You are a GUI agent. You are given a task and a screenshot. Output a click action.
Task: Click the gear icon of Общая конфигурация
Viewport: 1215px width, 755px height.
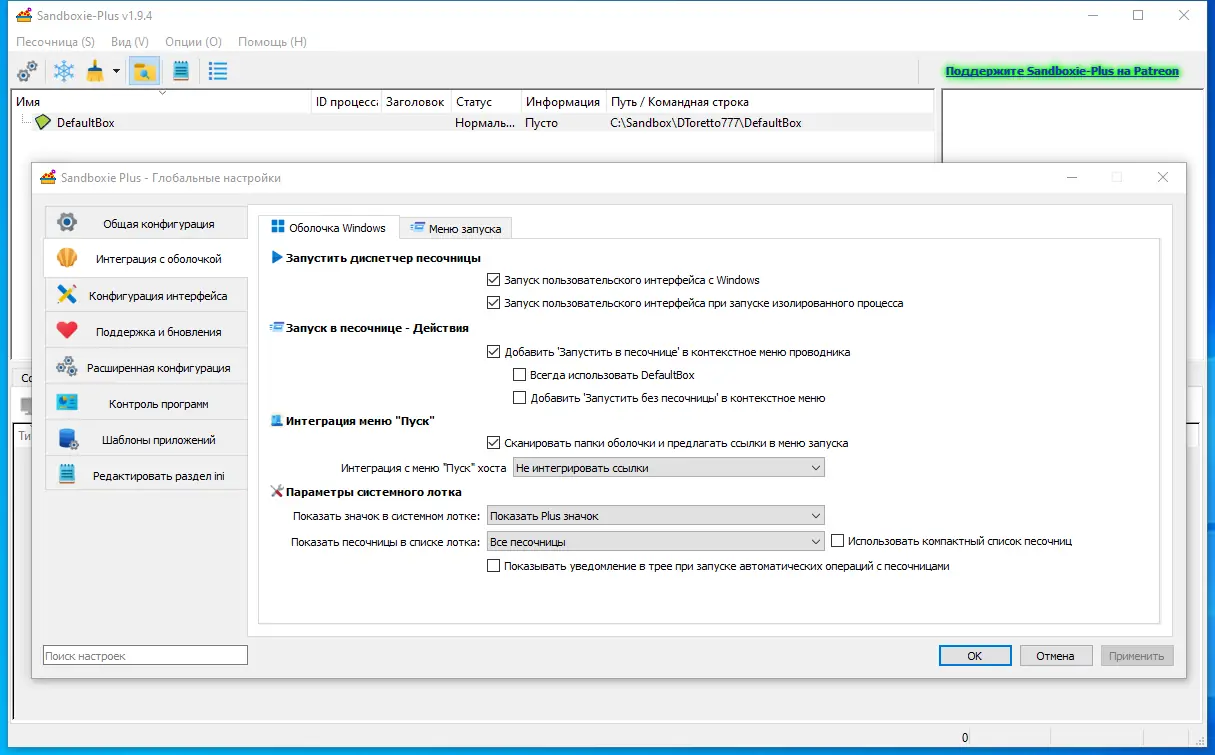pyautogui.click(x=67, y=223)
